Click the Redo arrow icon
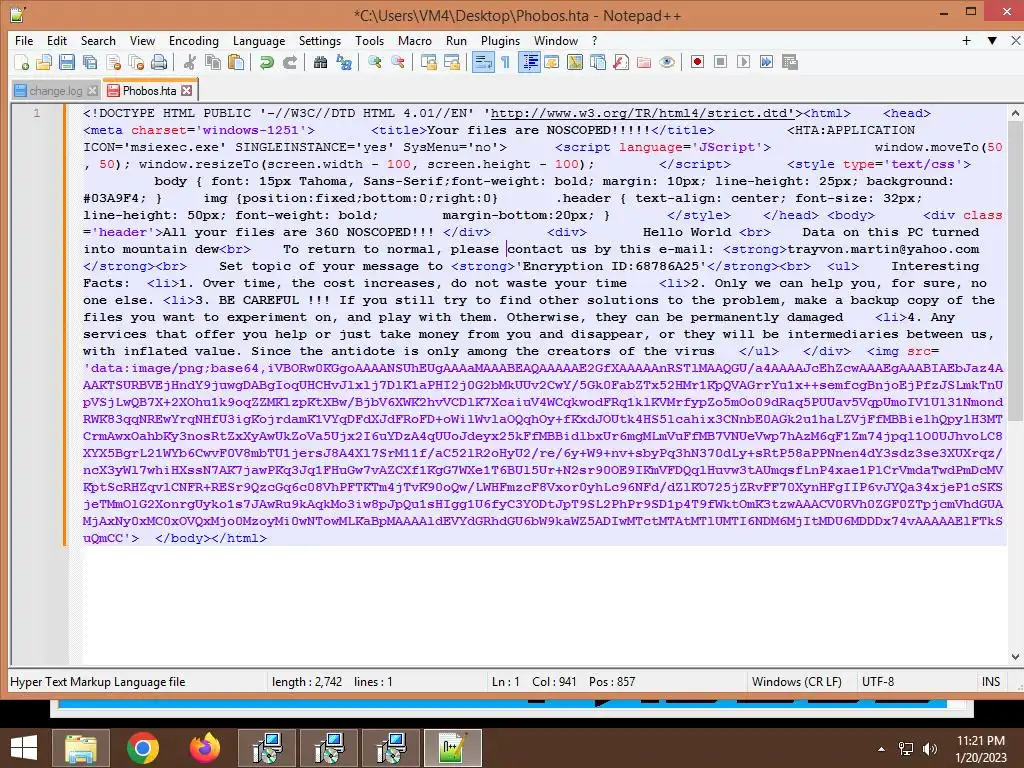This screenshot has width=1024, height=768. click(x=289, y=62)
